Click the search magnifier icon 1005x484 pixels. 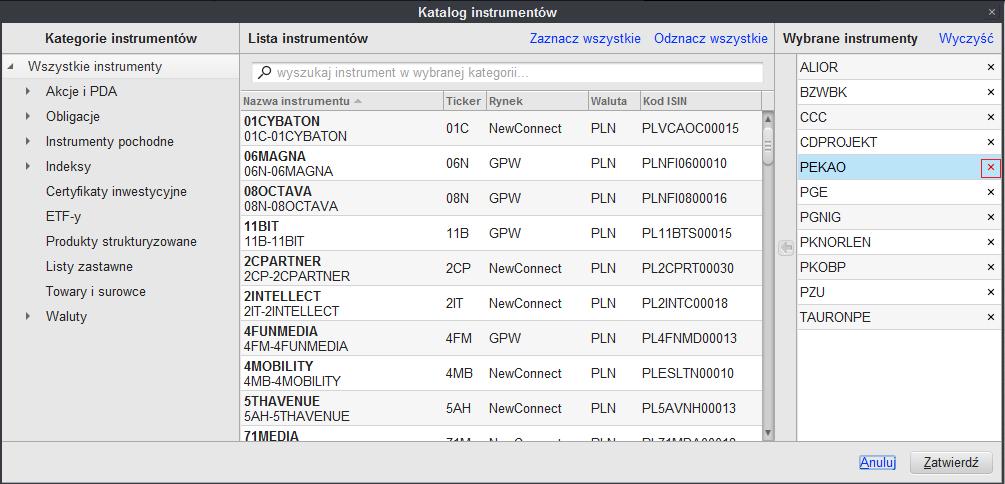(x=263, y=73)
